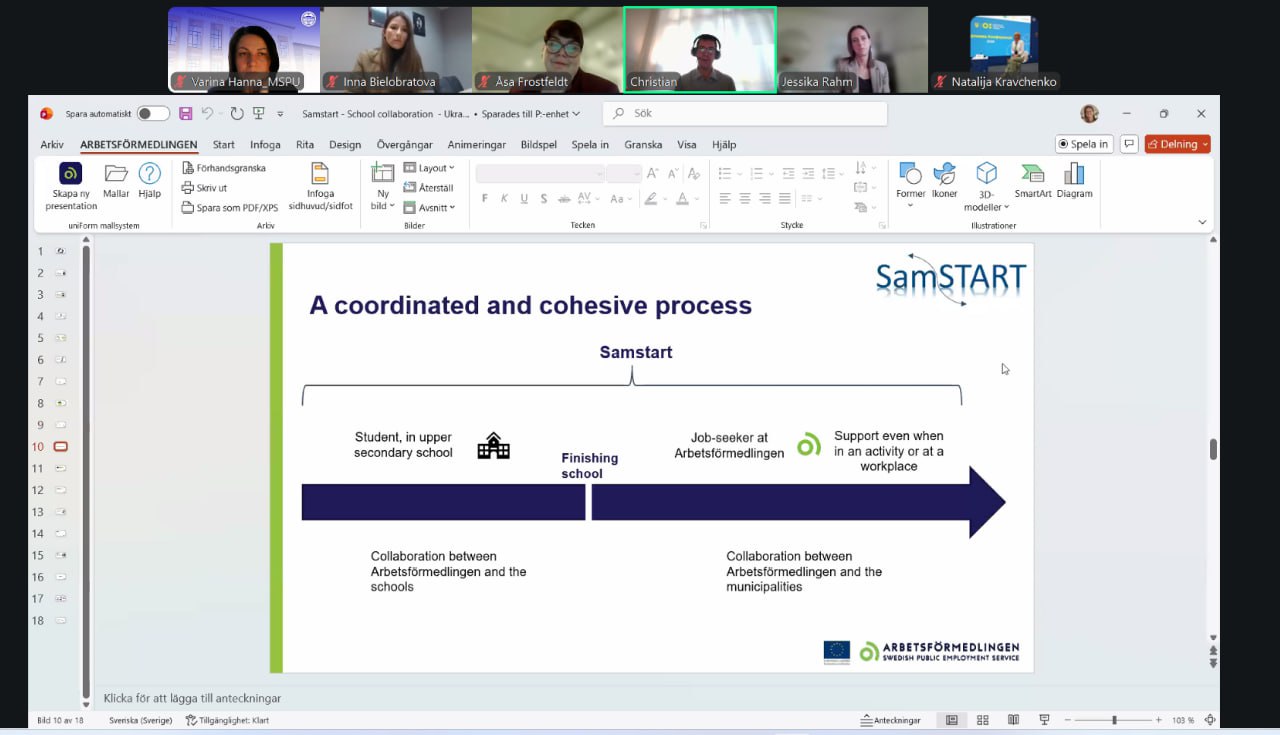Switch to reading view in status bar
The image size is (1280, 735).
(1013, 720)
